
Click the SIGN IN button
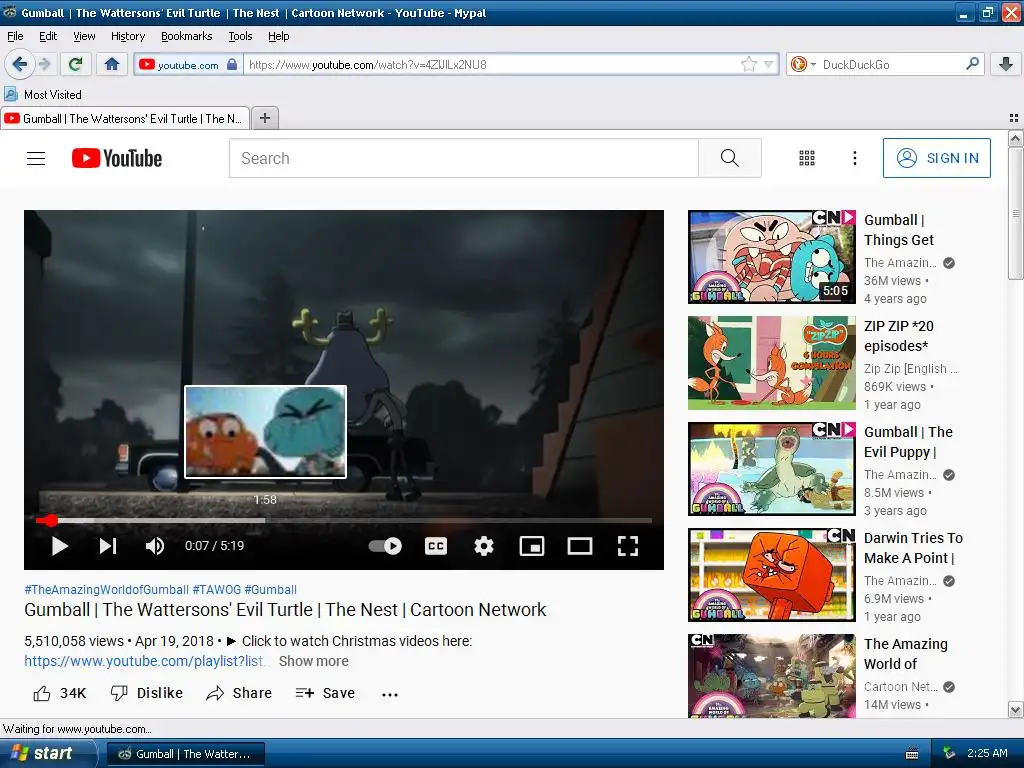[936, 158]
